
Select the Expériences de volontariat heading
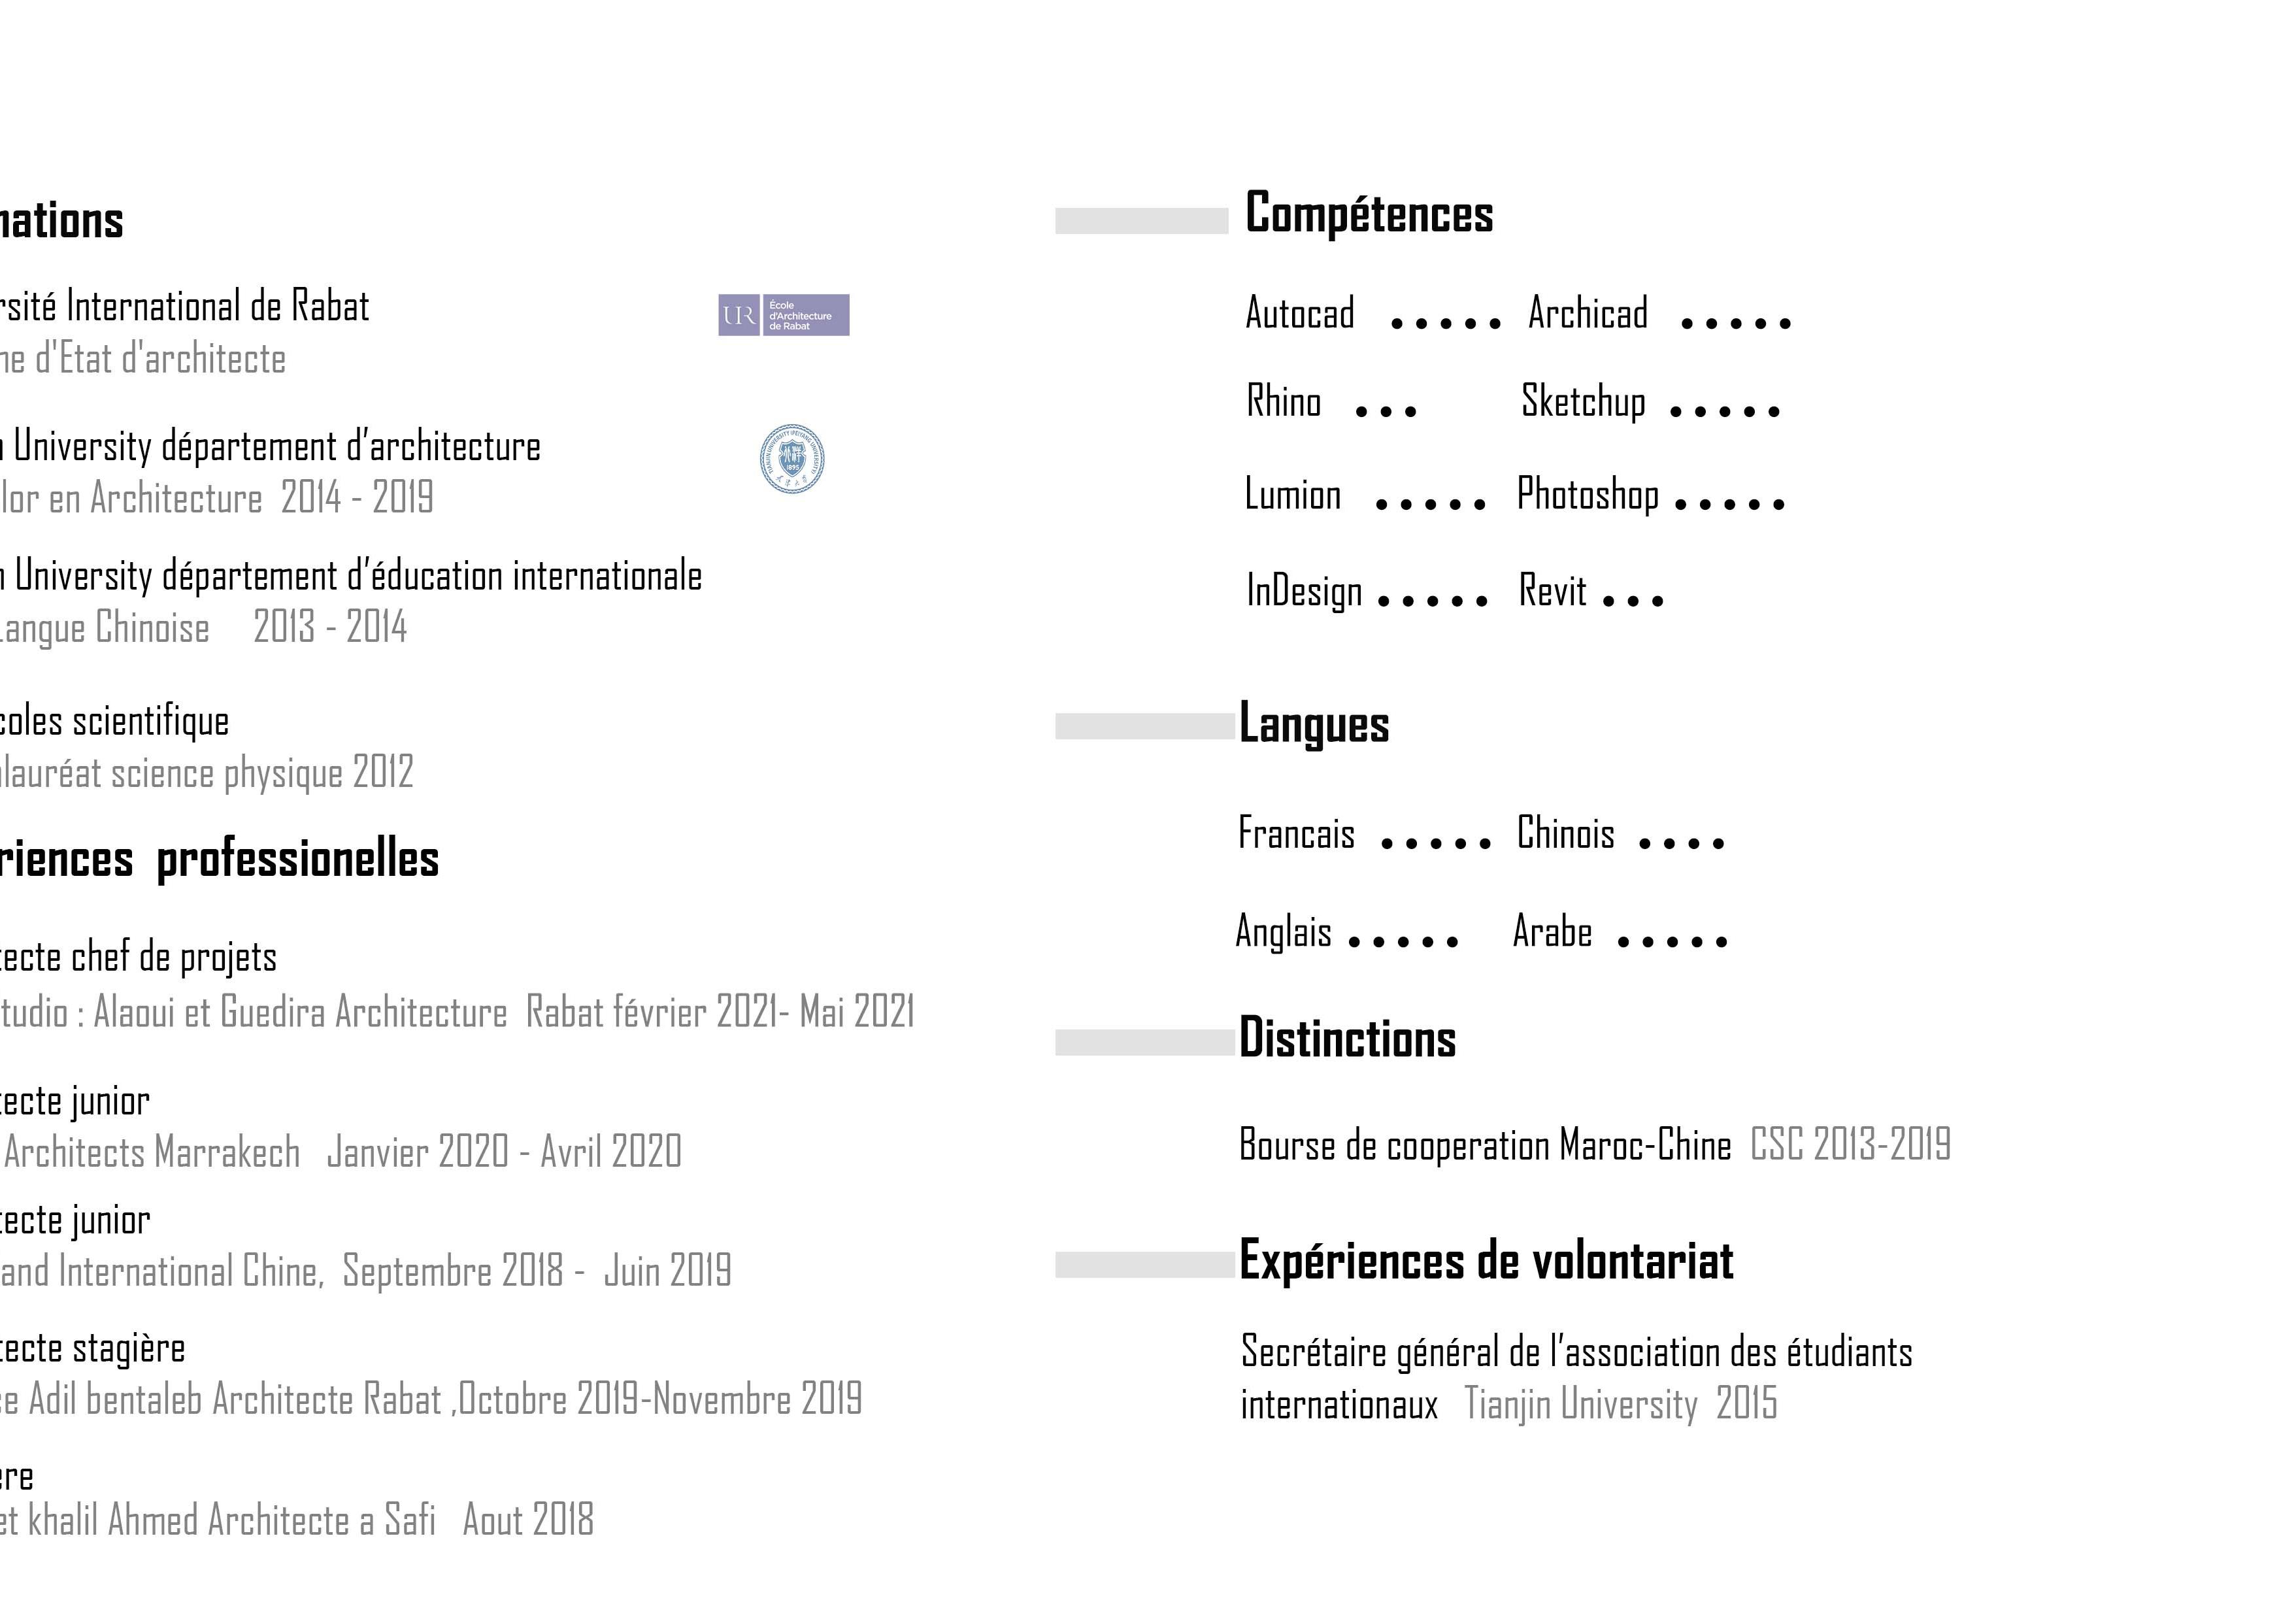1485,1261
